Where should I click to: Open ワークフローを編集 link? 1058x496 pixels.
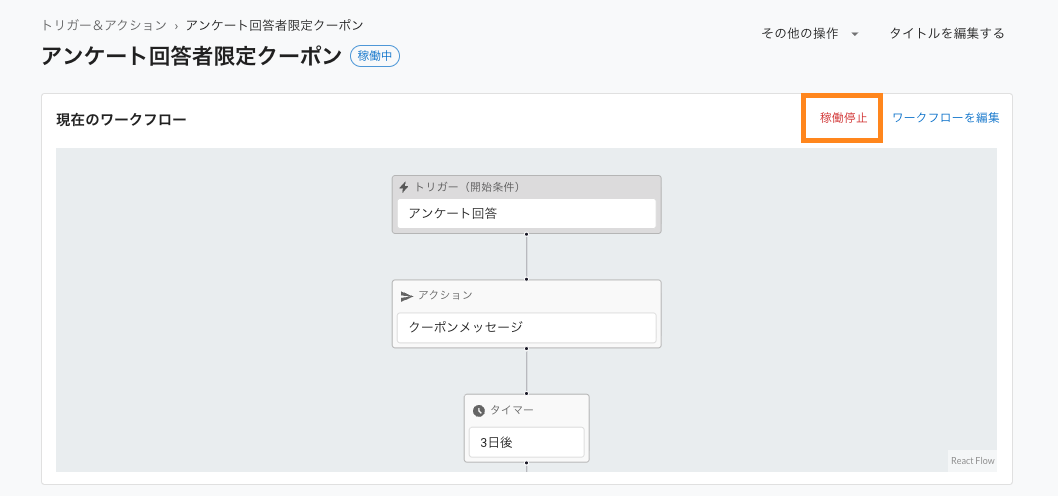pyautogui.click(x=946, y=117)
